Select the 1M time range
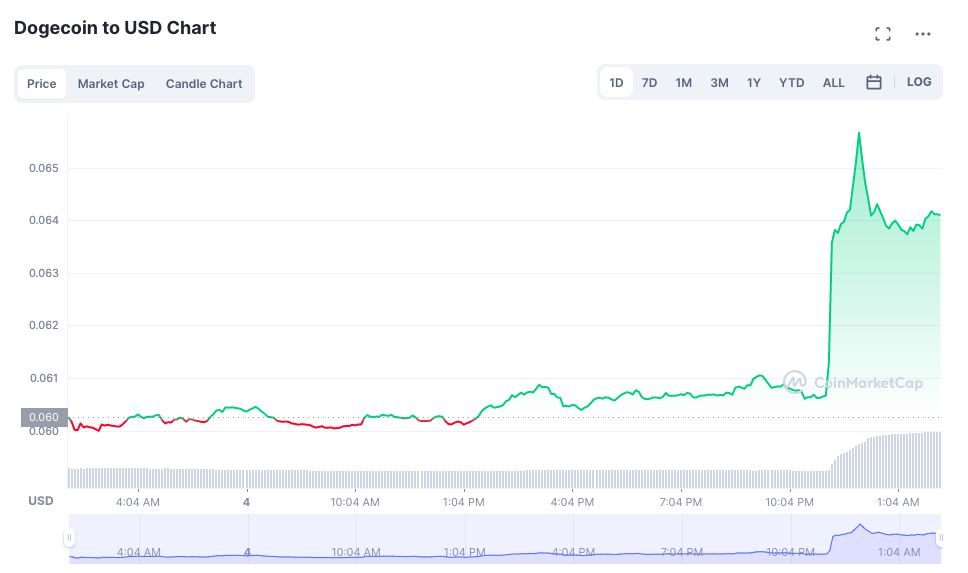 point(684,83)
